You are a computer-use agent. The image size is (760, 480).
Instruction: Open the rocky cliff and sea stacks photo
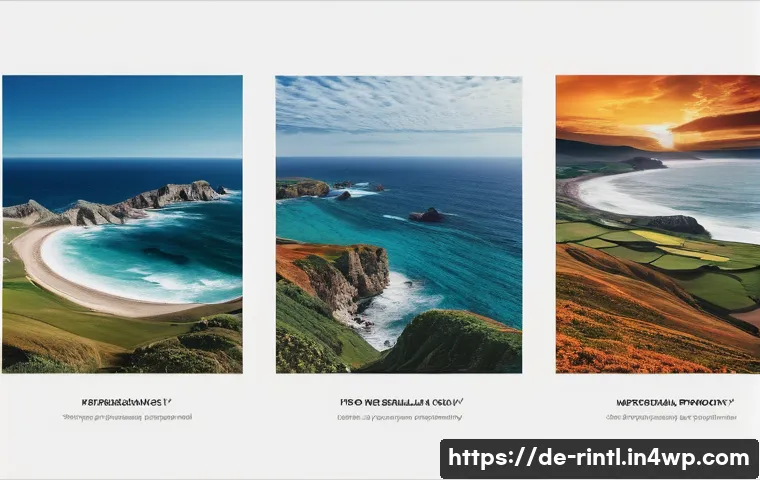pyautogui.click(x=399, y=224)
